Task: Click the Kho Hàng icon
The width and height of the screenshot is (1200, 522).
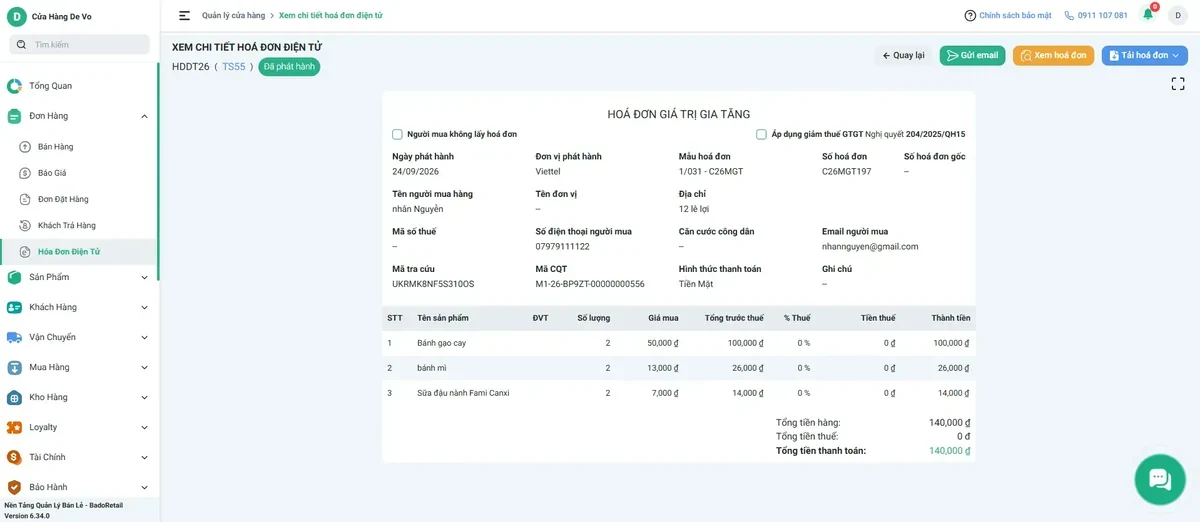Action: tap(14, 397)
